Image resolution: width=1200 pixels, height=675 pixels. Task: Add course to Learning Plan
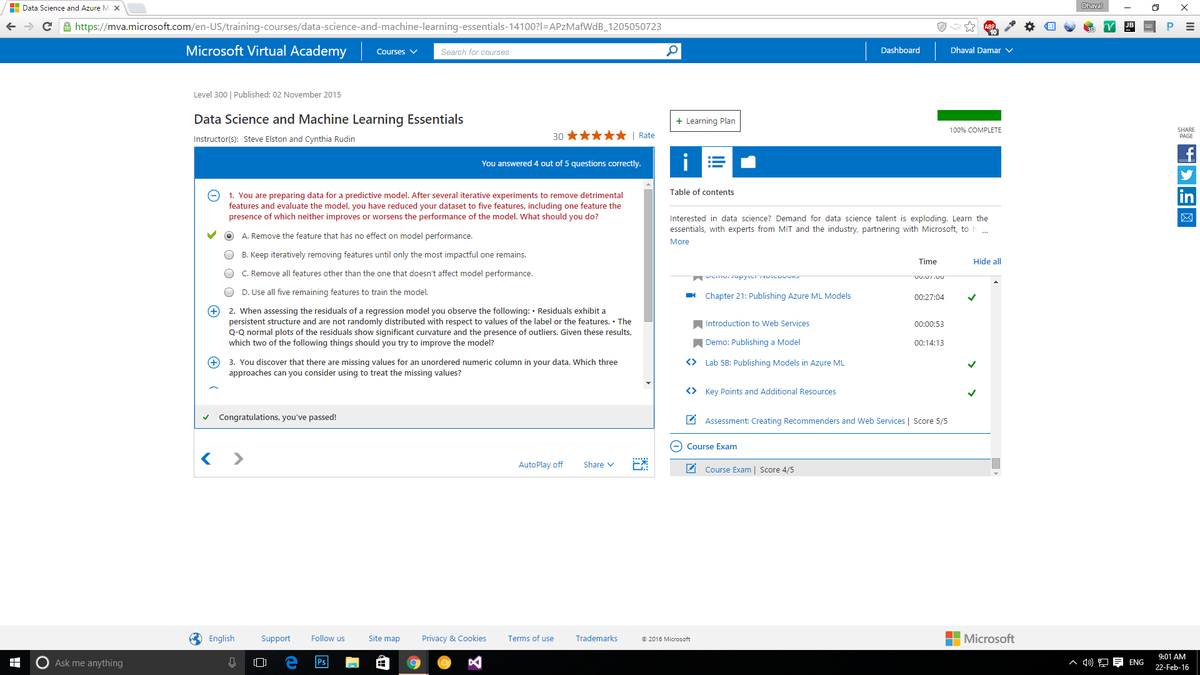pos(706,121)
